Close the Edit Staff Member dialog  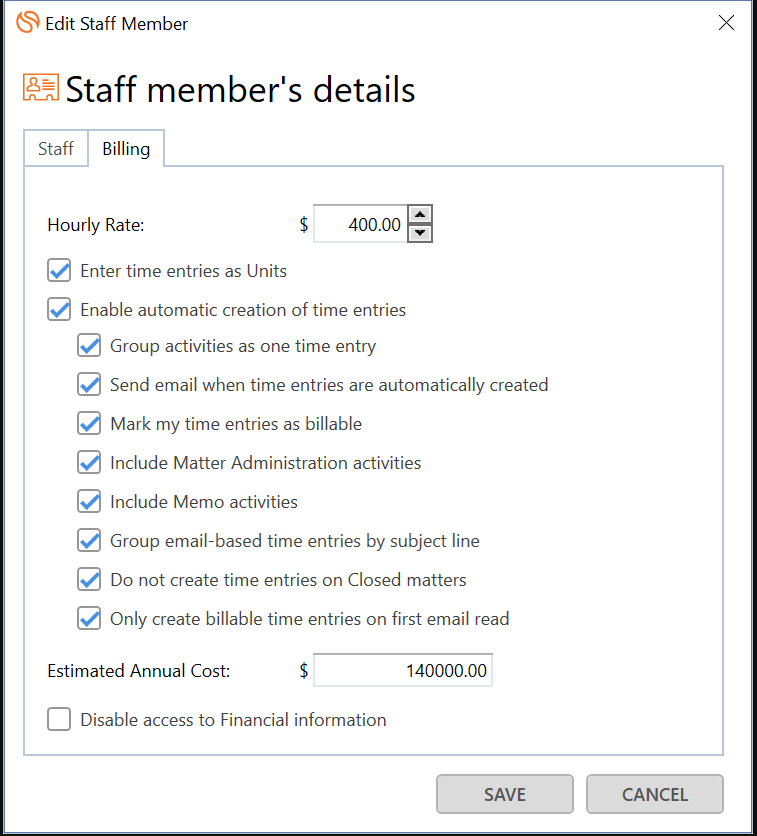[726, 23]
